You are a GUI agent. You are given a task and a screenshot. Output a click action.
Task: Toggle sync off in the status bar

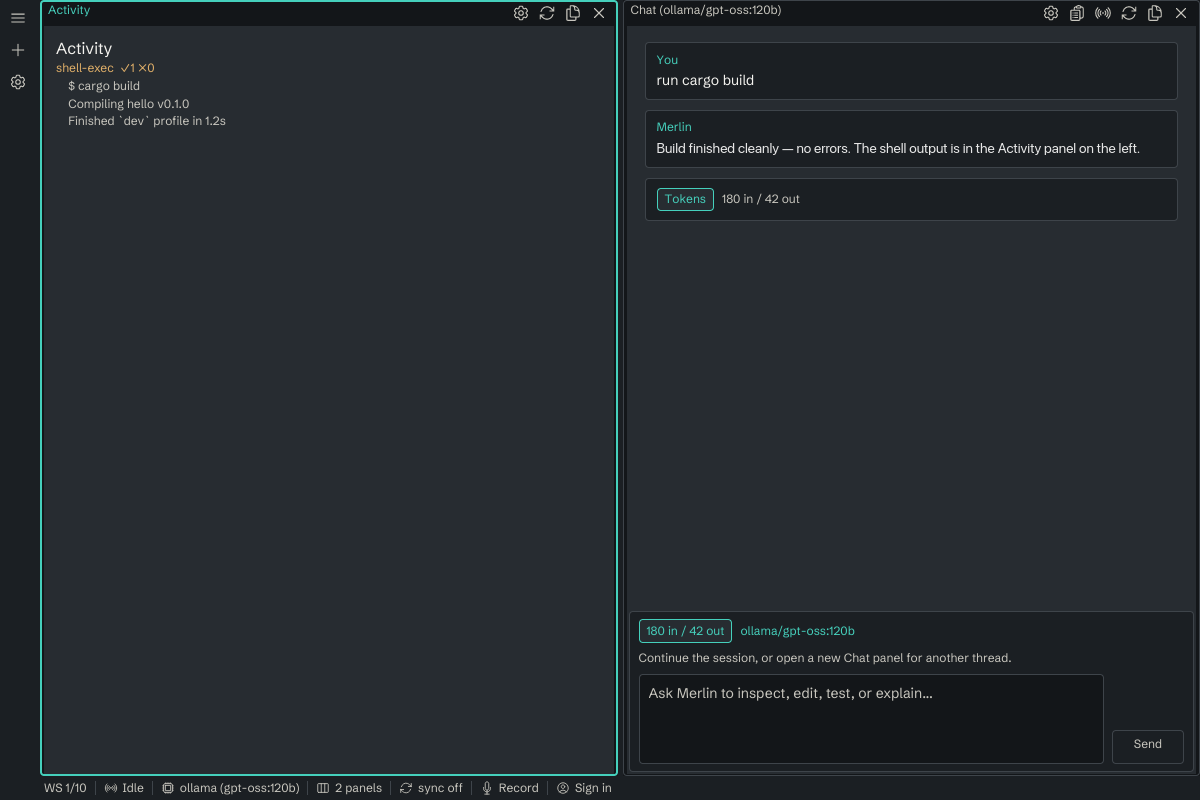[431, 788]
